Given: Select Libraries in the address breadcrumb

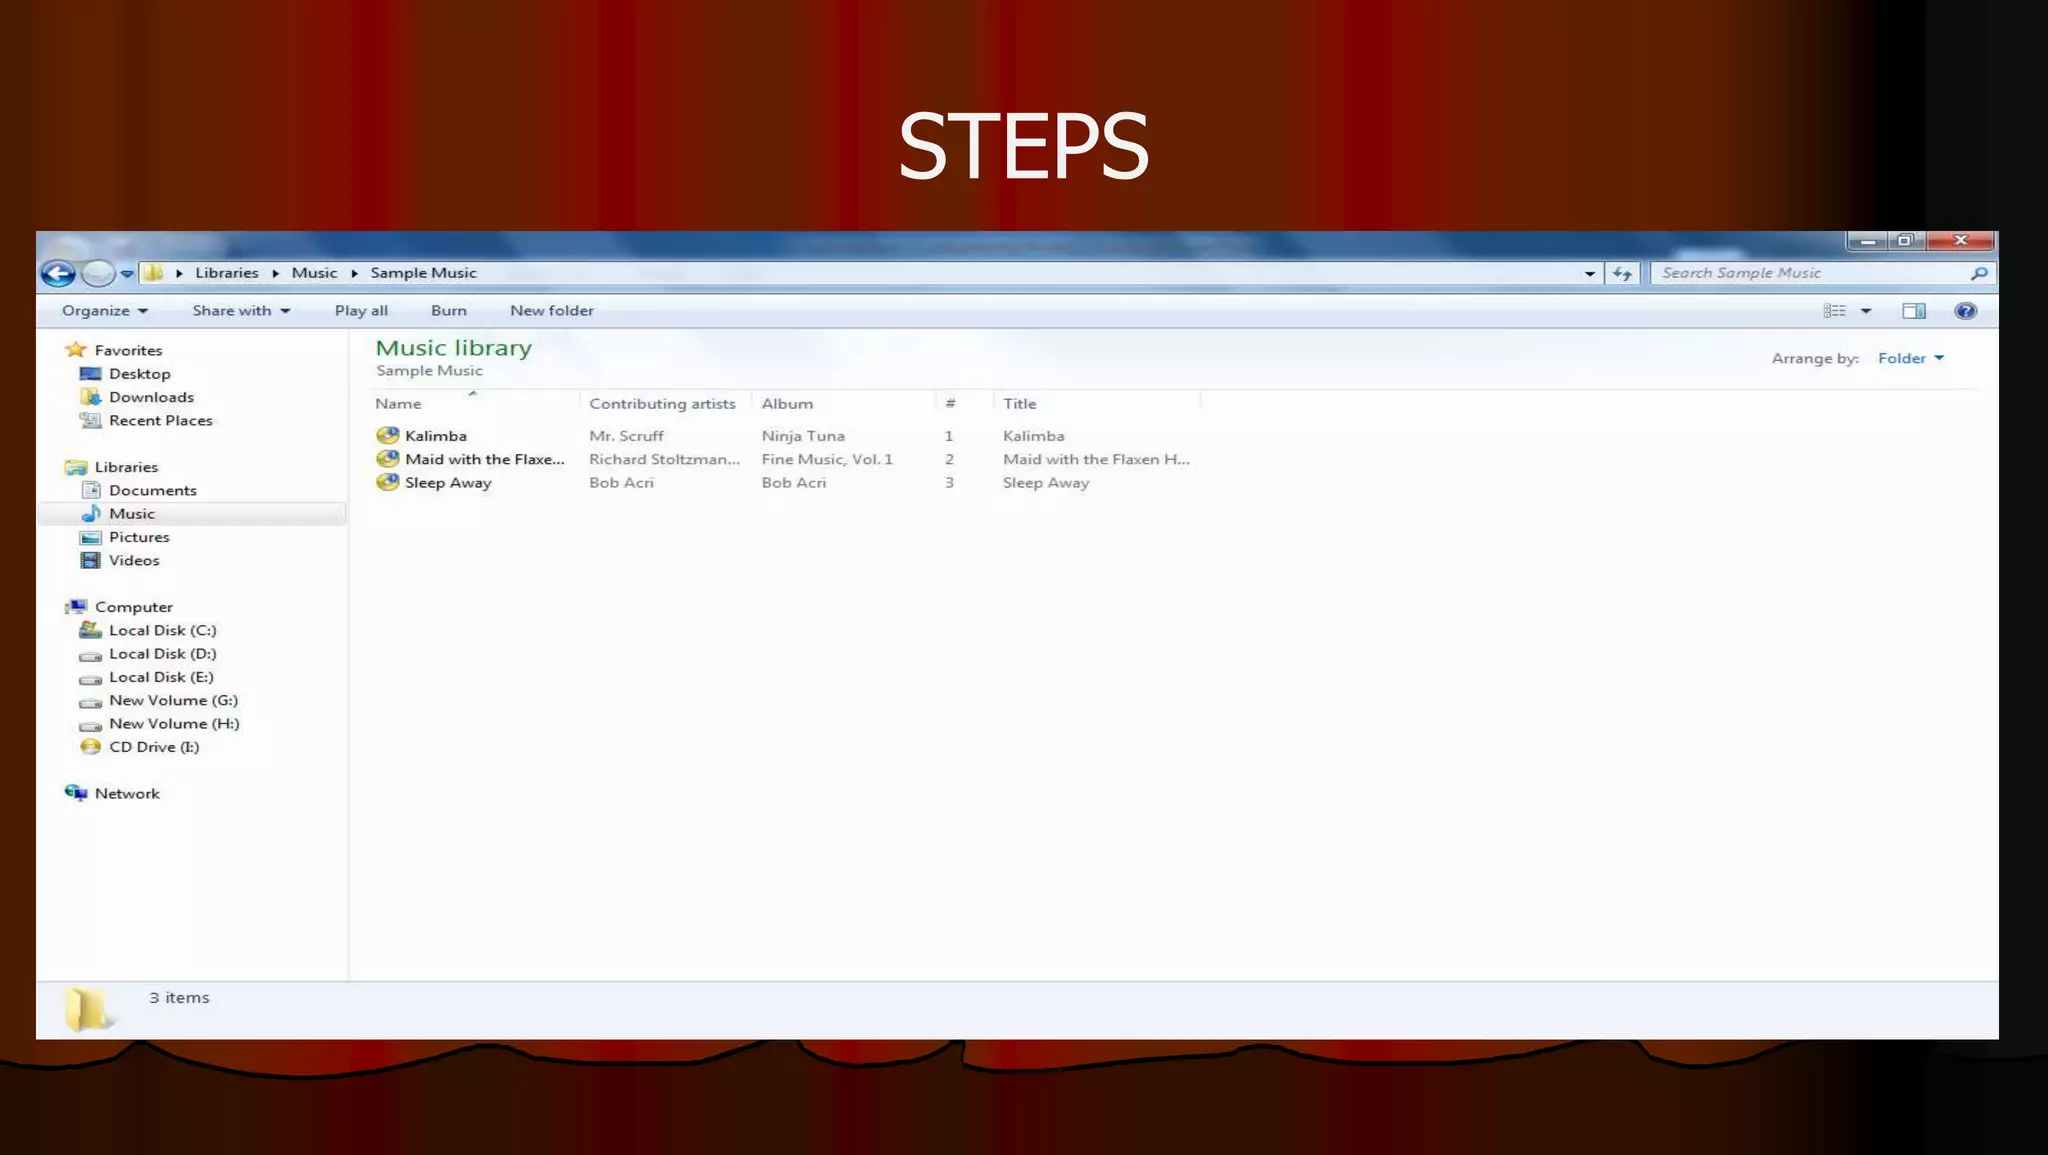Looking at the screenshot, I should click(x=226, y=273).
